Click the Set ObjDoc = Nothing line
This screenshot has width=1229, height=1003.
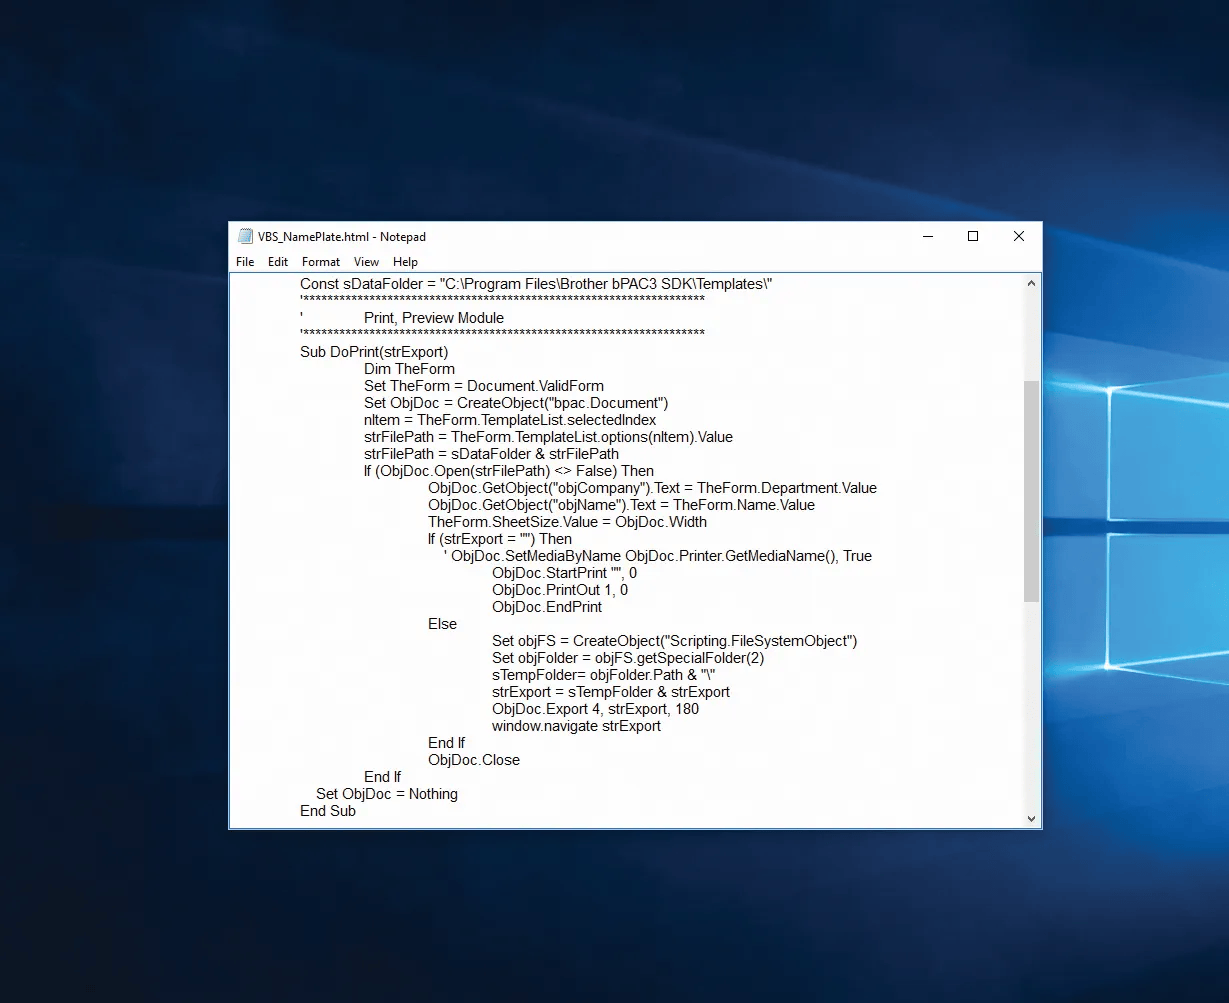tap(387, 794)
